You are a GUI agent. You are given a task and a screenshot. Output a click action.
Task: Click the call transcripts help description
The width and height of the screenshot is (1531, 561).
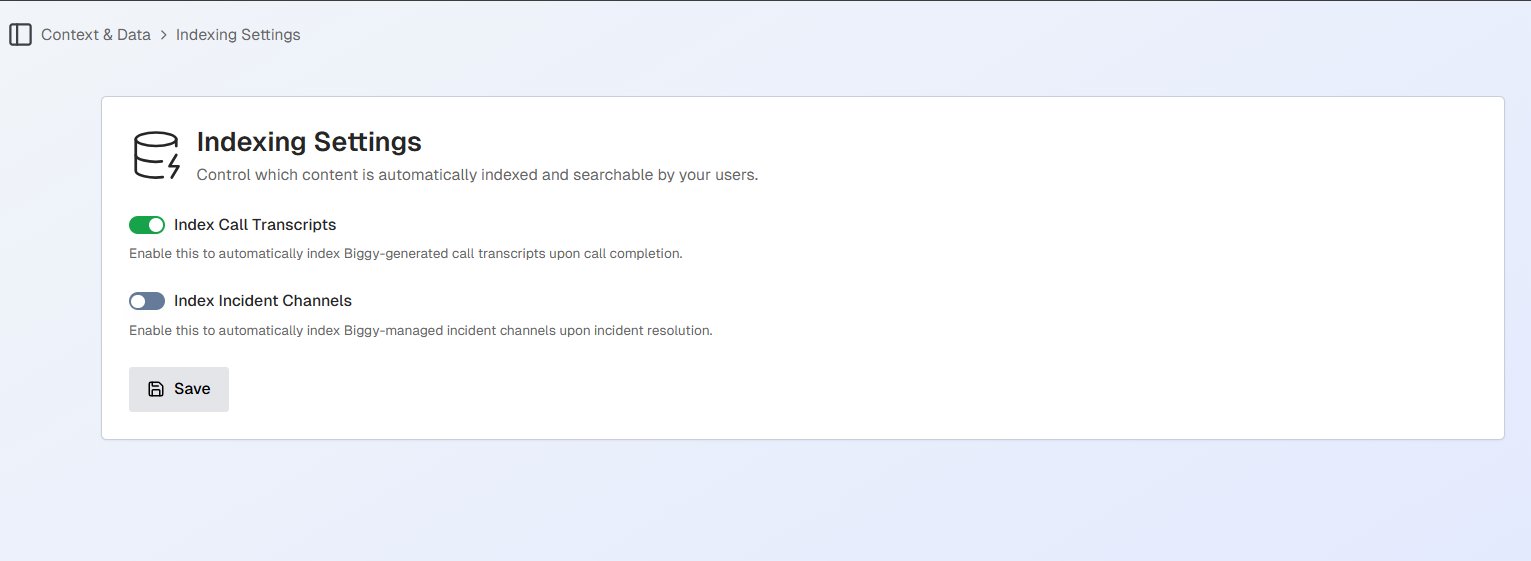coord(405,254)
